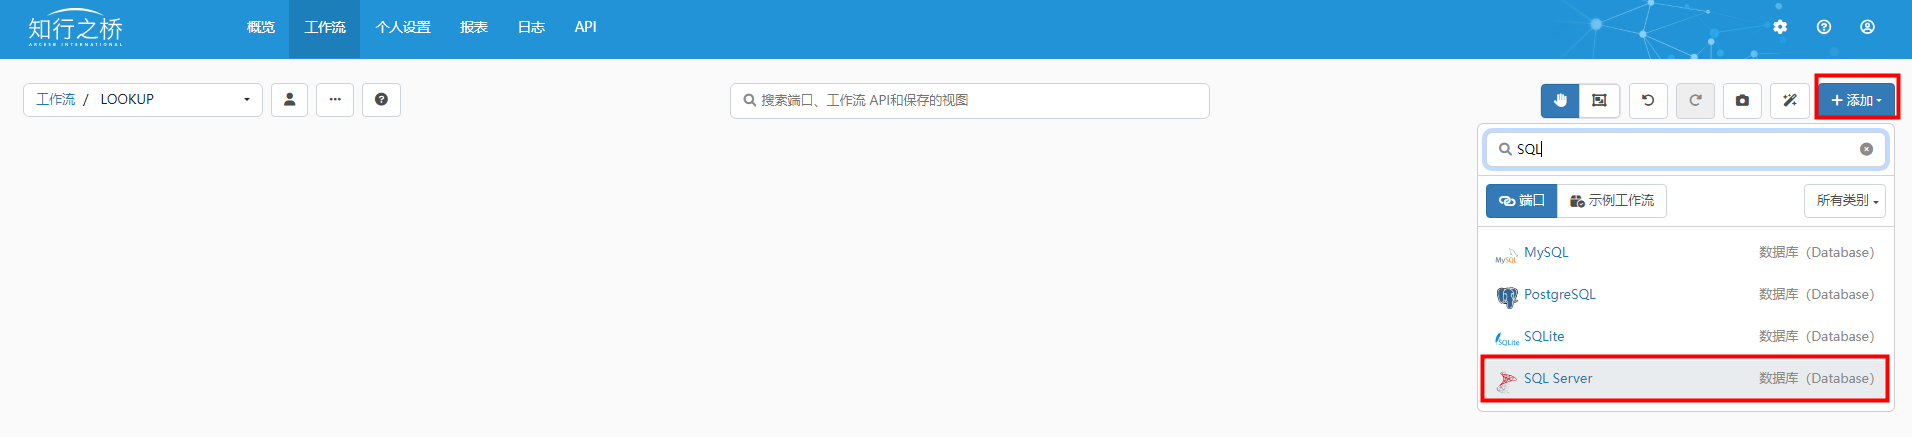
Task: Click the redo arrow button
Action: (1695, 100)
